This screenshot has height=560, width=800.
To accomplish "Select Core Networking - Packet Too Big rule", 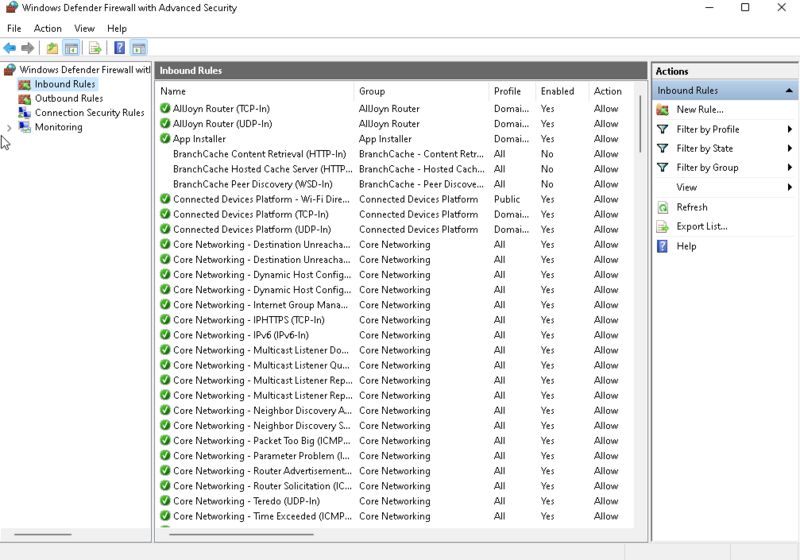I will [262, 441].
